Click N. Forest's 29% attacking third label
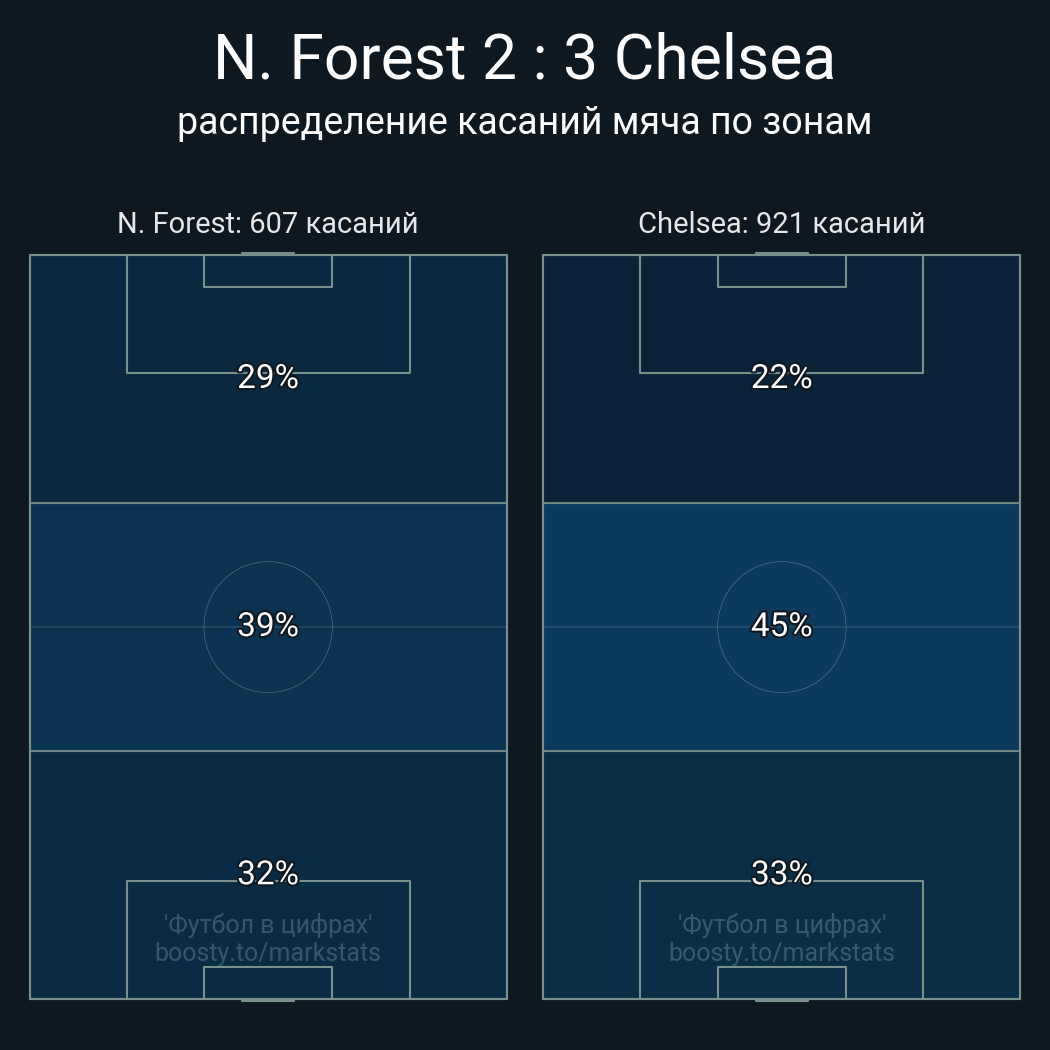This screenshot has height=1050, width=1050. point(268,377)
